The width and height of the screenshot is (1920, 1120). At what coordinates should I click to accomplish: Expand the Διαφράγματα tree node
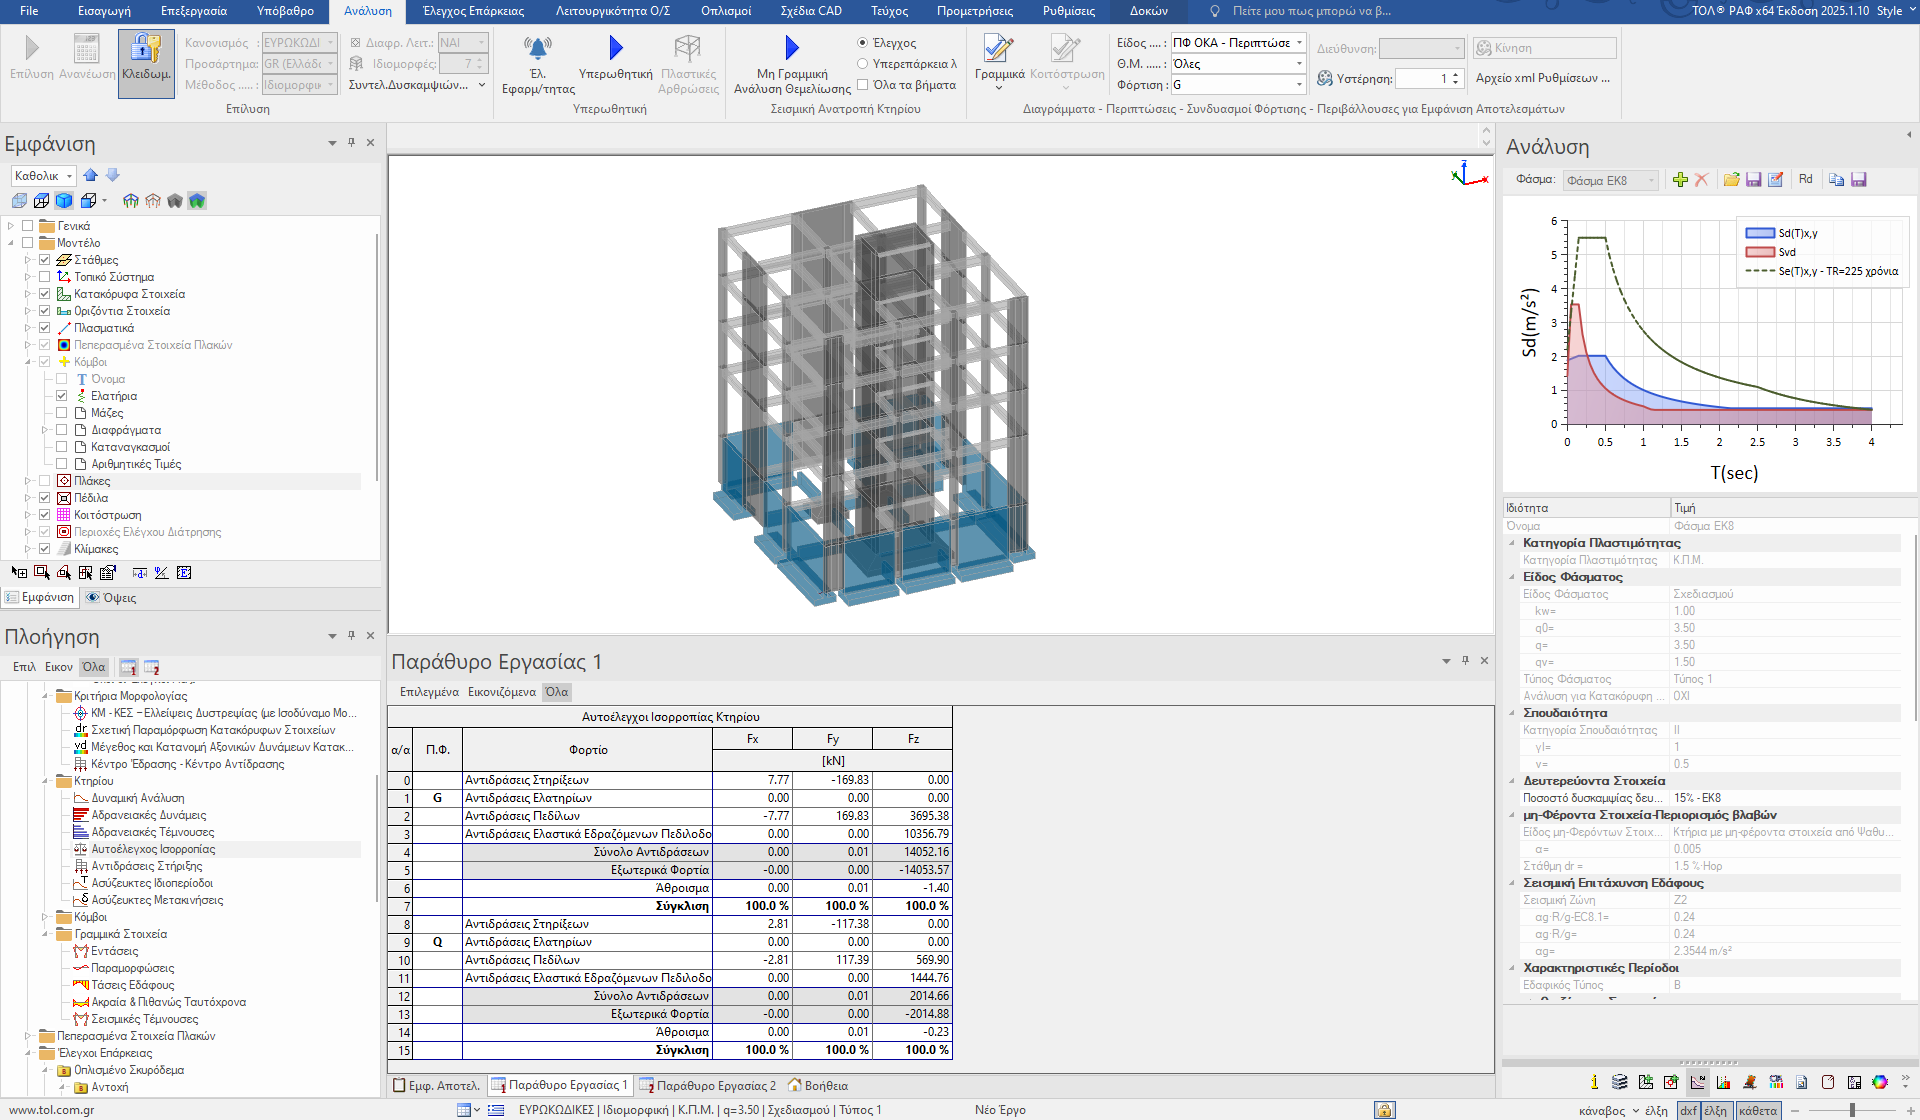click(45, 430)
